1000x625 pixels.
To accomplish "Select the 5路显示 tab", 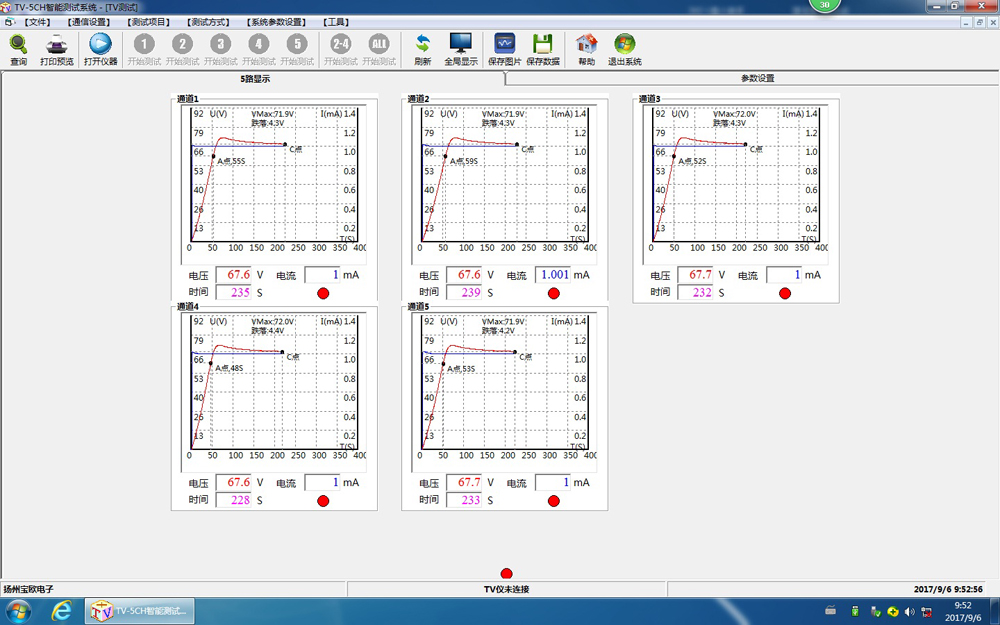I will tap(255, 78).
